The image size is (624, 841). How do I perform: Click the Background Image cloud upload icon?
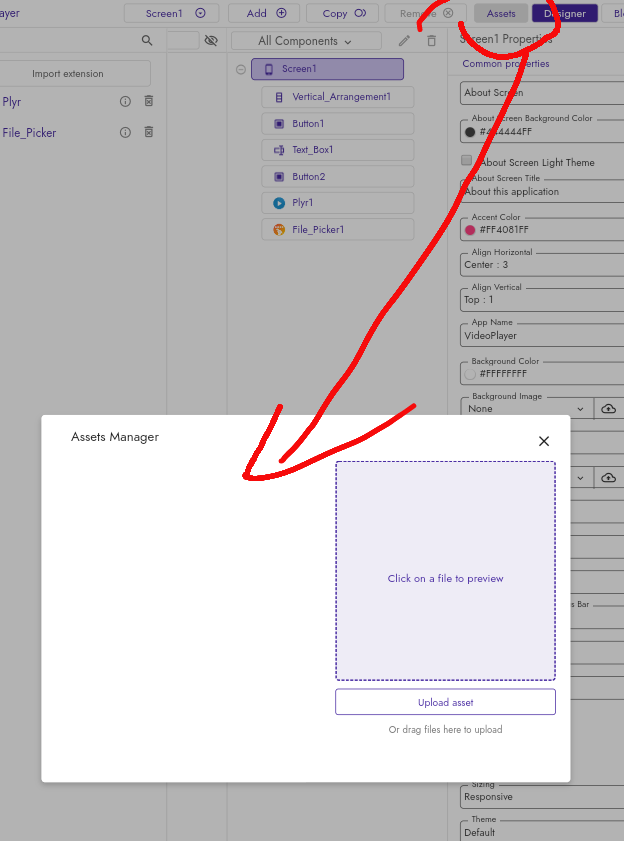coord(608,409)
